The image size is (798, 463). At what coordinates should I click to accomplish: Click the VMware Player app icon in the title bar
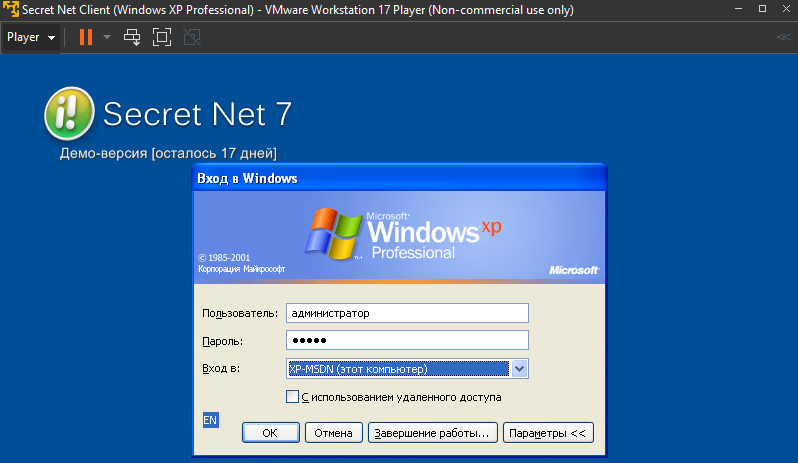(11, 10)
